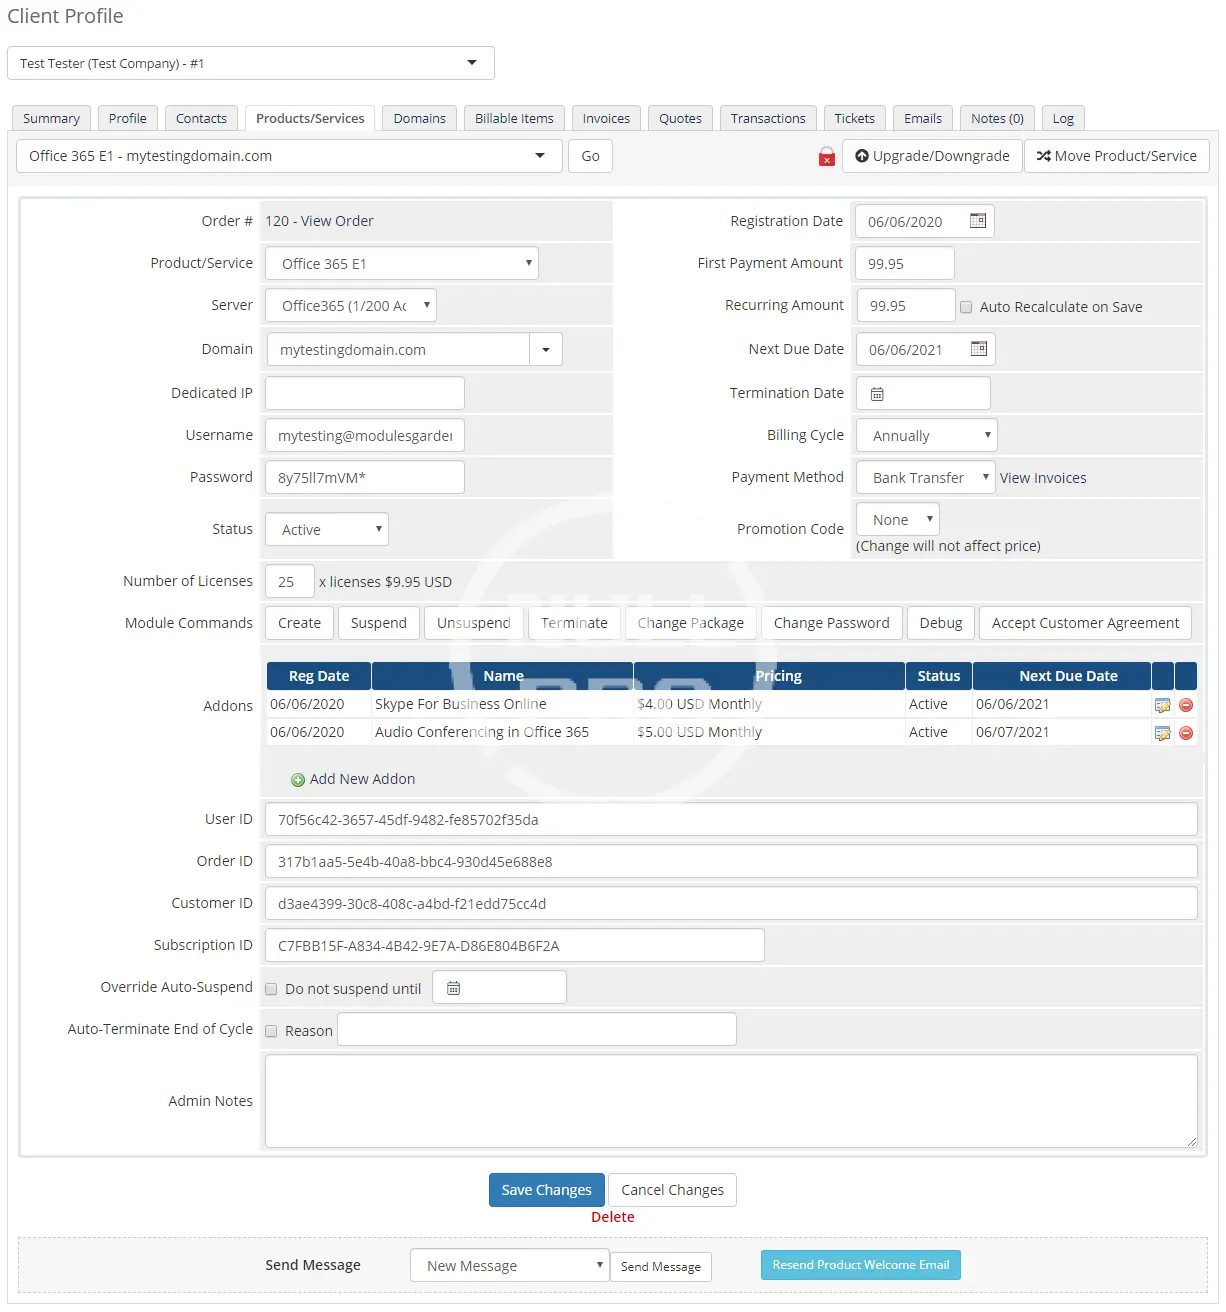Click into the Admin Notes text area
Screen dimensions: 1226x1312
[730, 1101]
